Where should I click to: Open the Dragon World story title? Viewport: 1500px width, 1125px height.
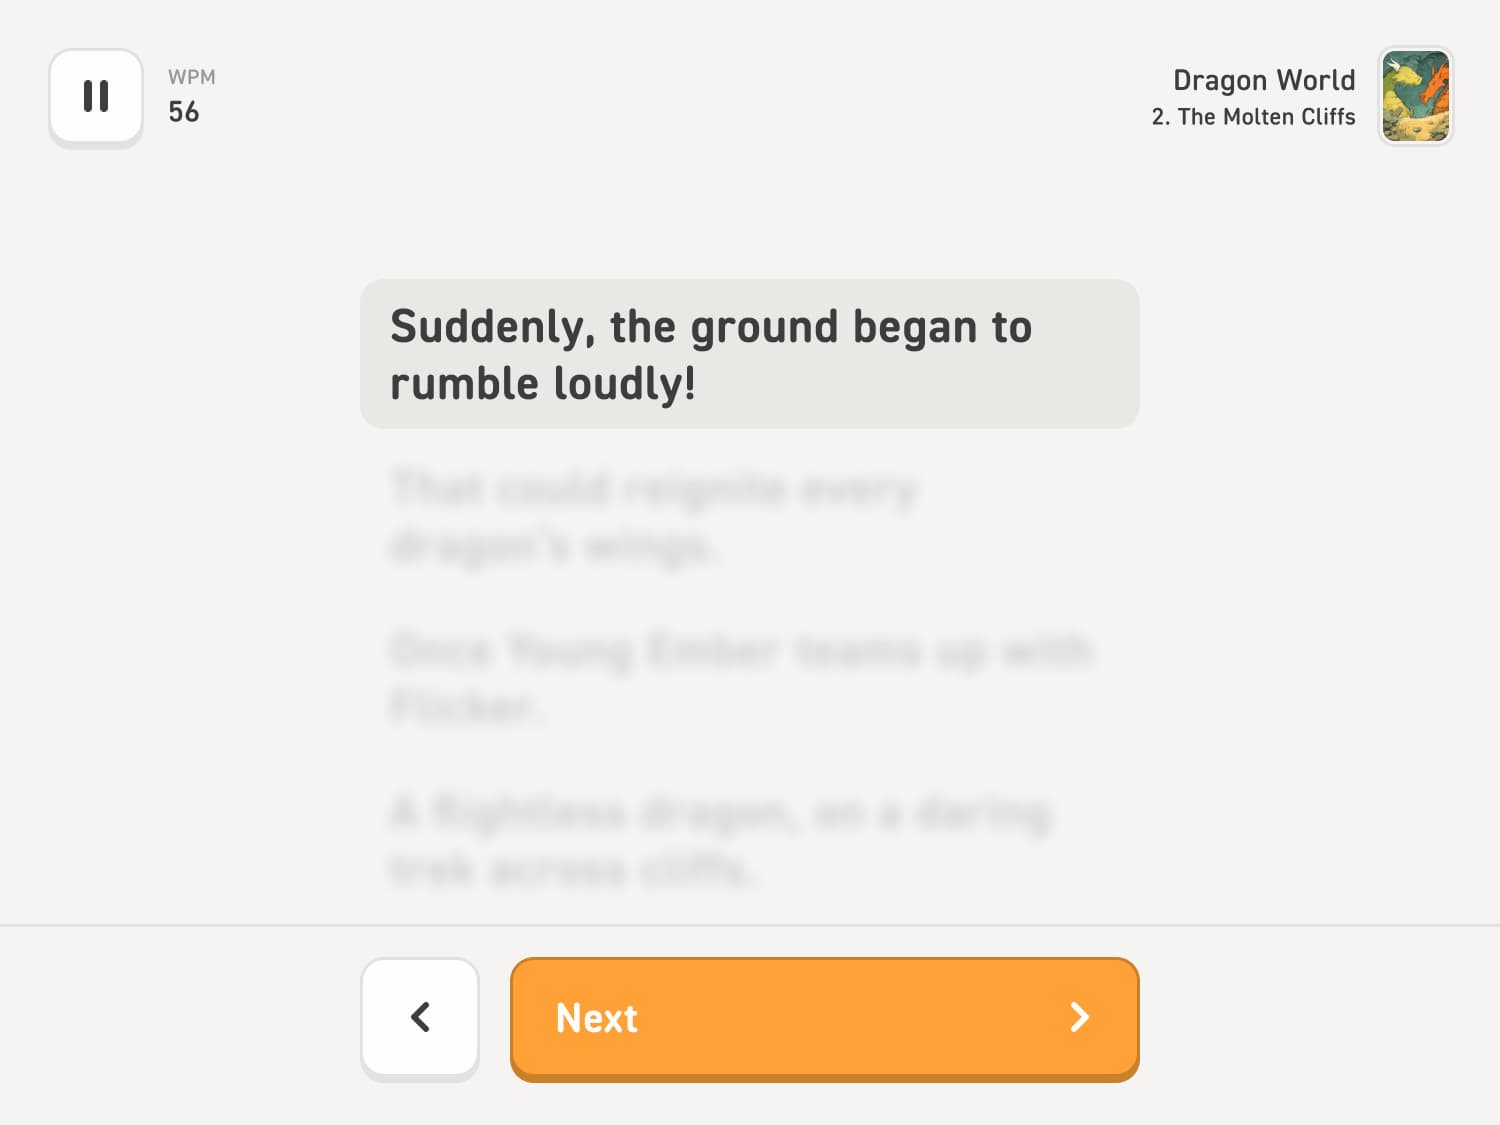[x=1263, y=80]
